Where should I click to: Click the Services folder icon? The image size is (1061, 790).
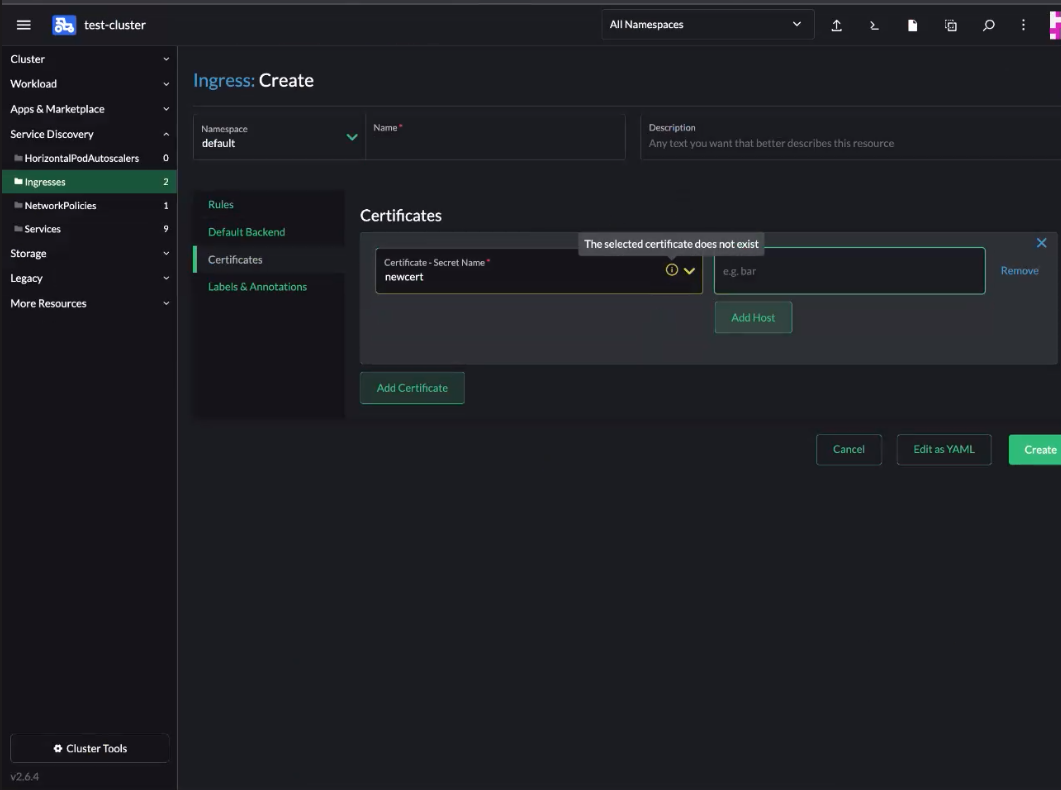click(x=18, y=229)
